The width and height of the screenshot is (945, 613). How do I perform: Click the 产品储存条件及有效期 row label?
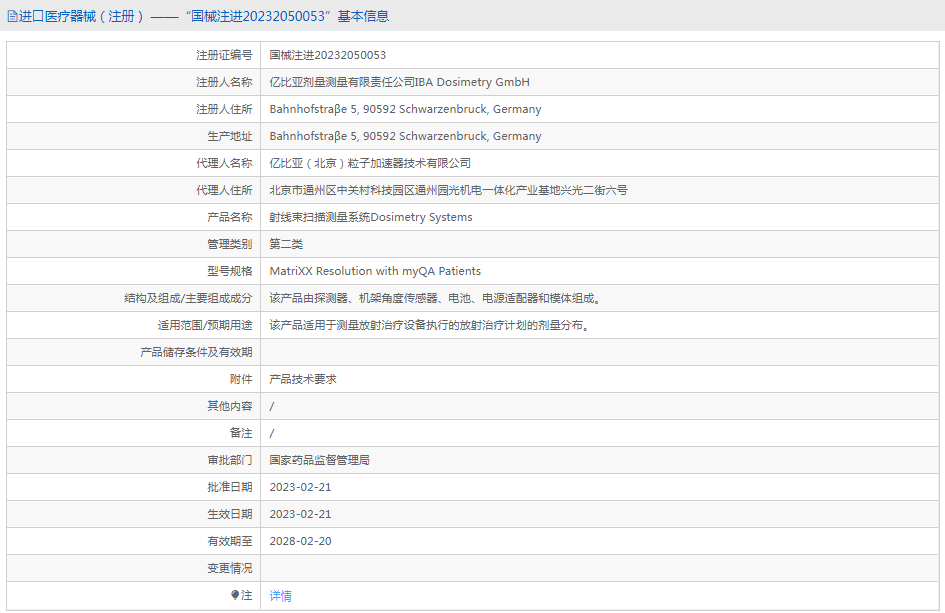(196, 352)
